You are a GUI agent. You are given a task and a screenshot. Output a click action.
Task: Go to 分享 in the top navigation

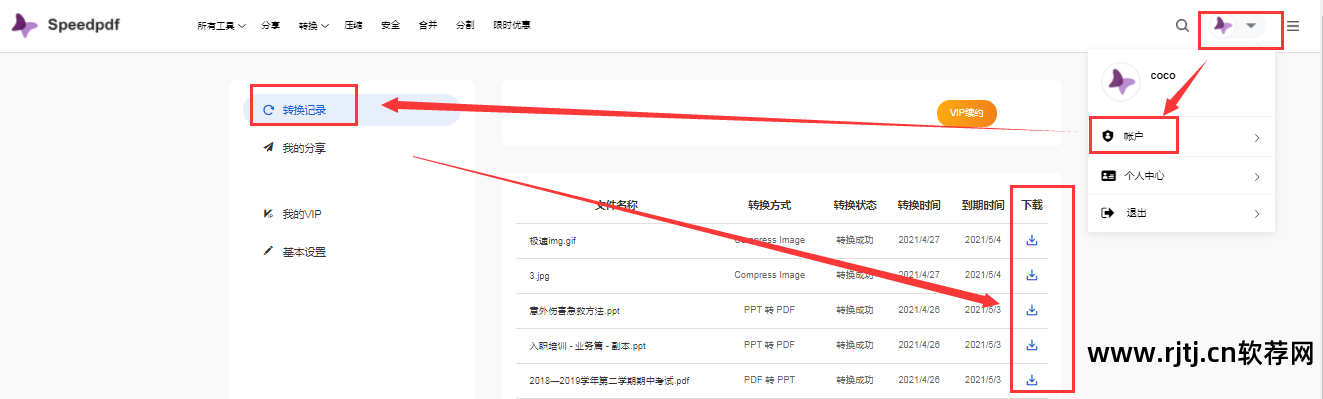[x=270, y=26]
